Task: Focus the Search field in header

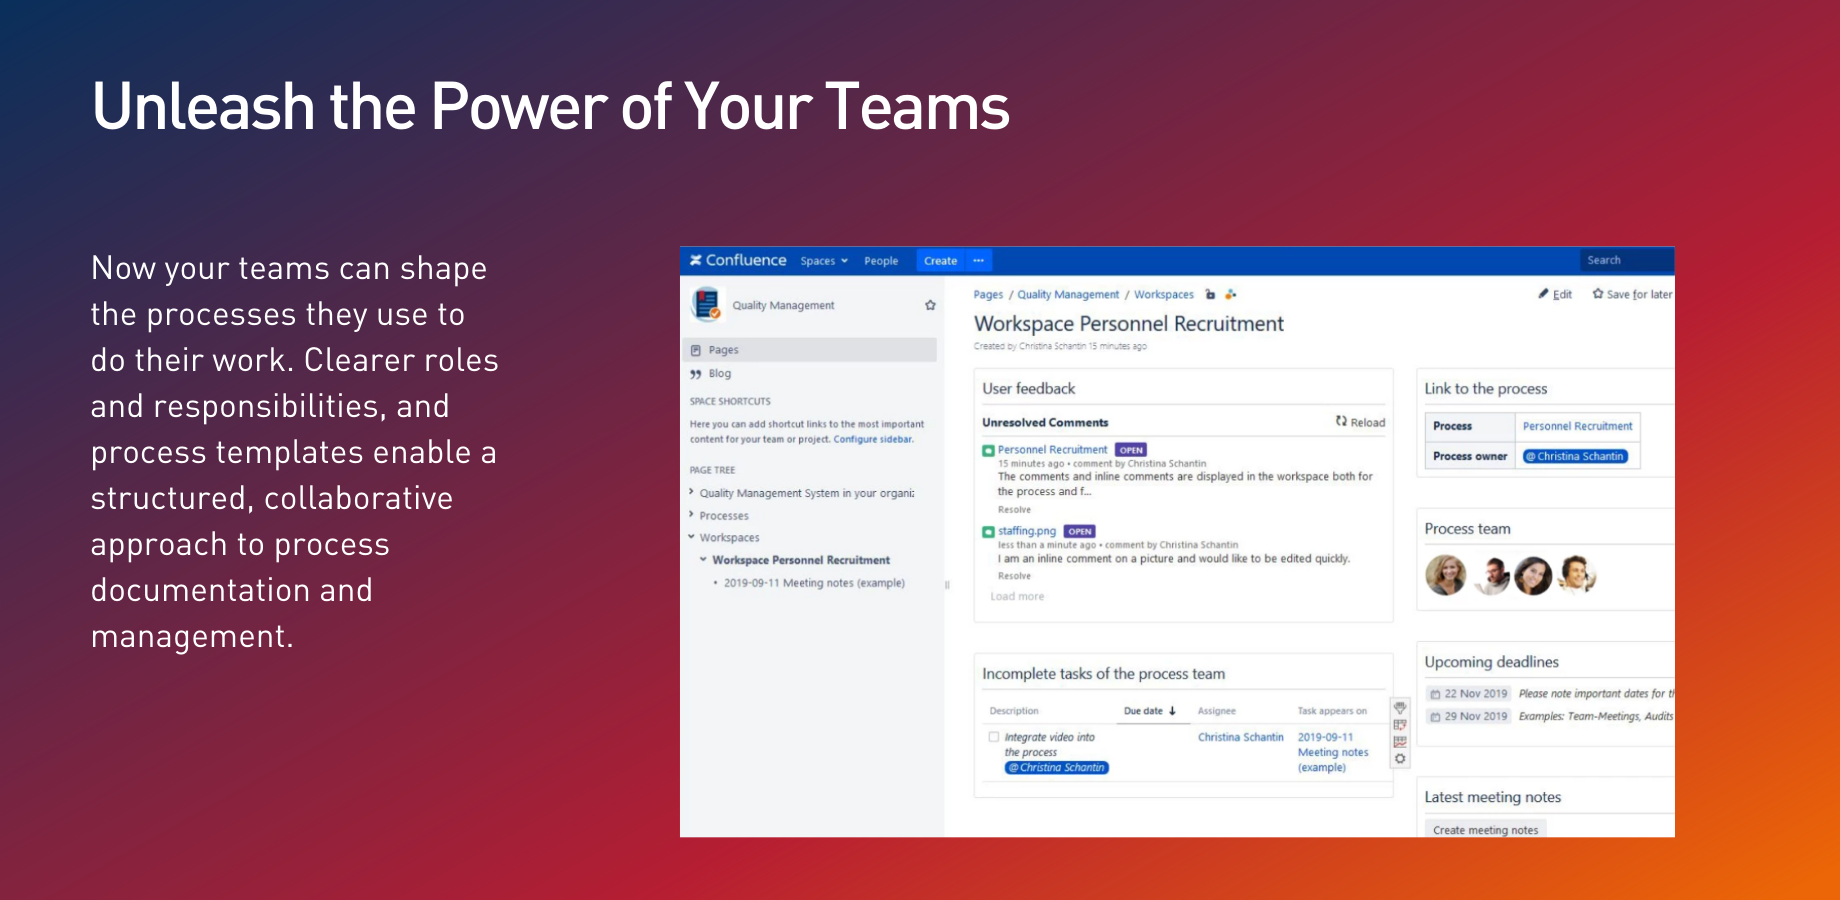Action: point(1626,260)
